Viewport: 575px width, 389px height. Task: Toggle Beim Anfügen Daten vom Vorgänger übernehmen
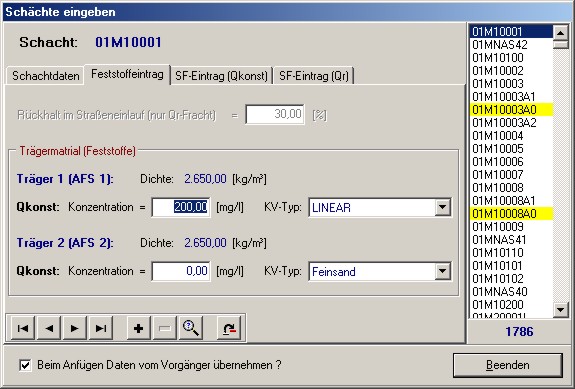tap(25, 365)
